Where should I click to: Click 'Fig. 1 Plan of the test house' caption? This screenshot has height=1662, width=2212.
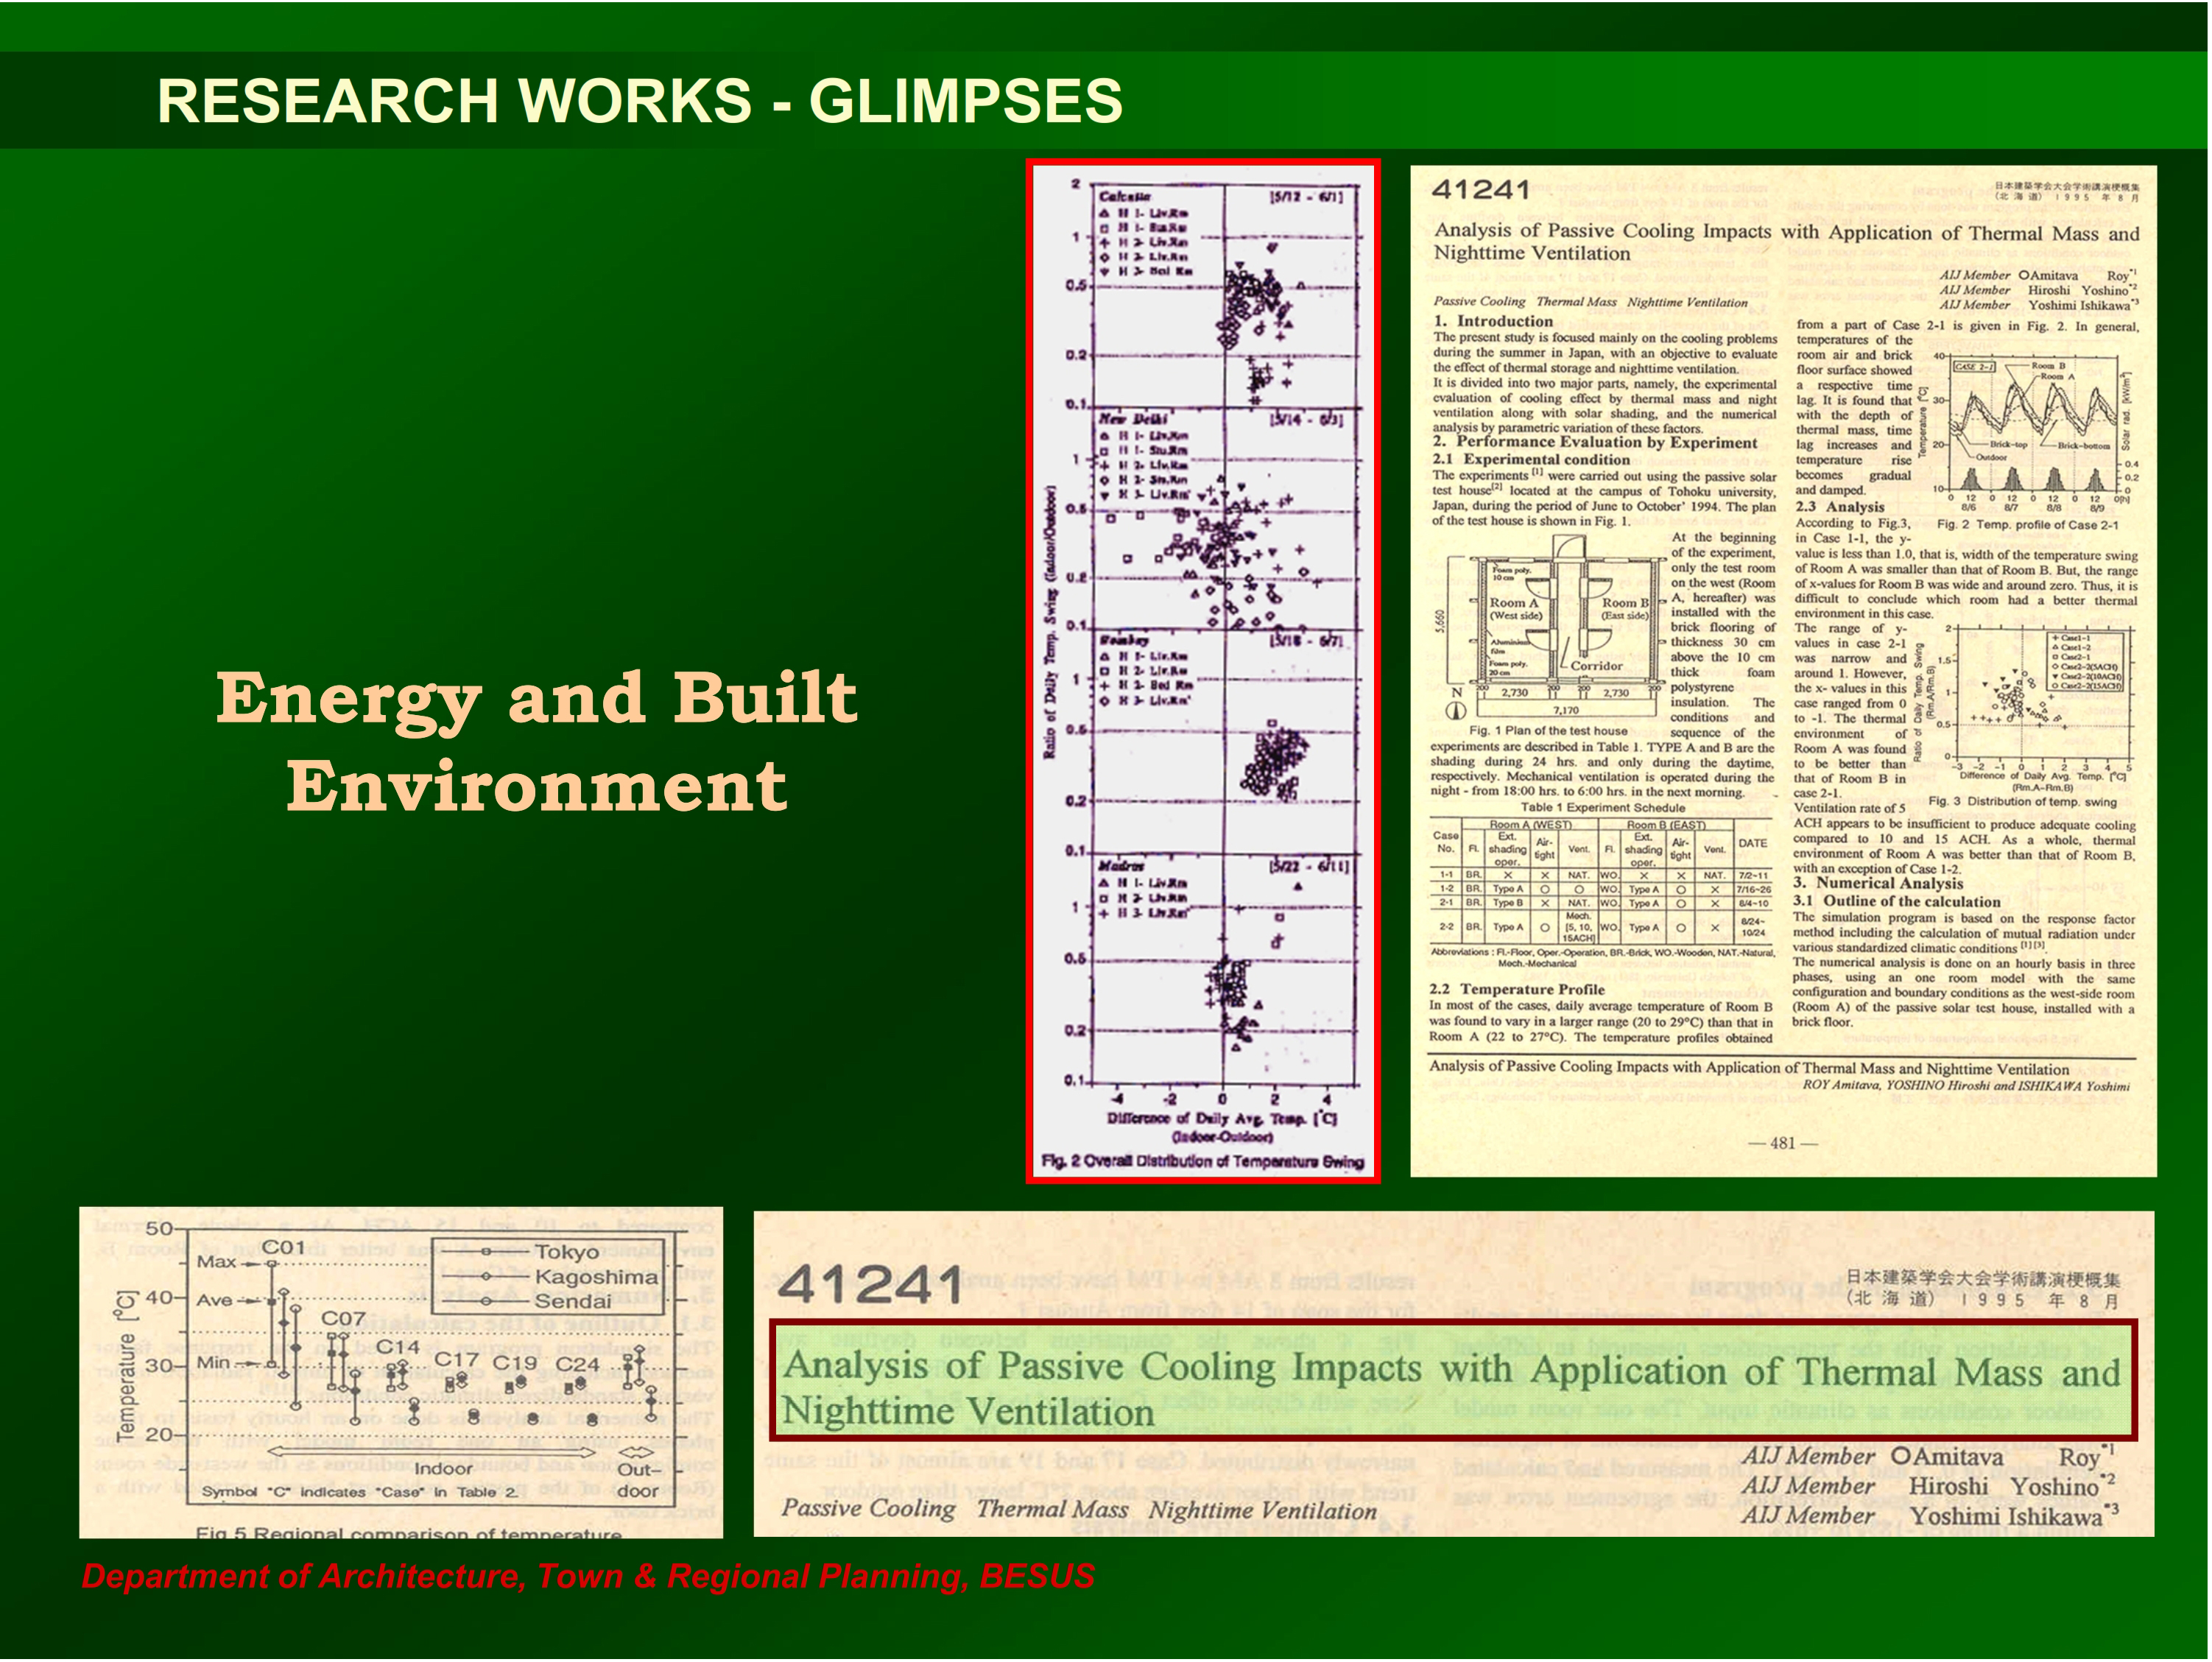point(1548,731)
